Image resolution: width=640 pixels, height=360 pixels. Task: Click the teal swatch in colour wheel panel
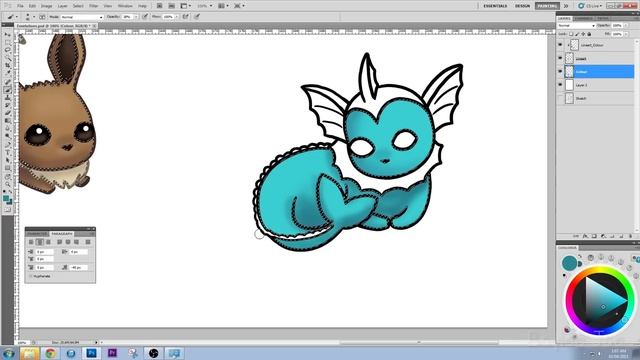click(569, 263)
